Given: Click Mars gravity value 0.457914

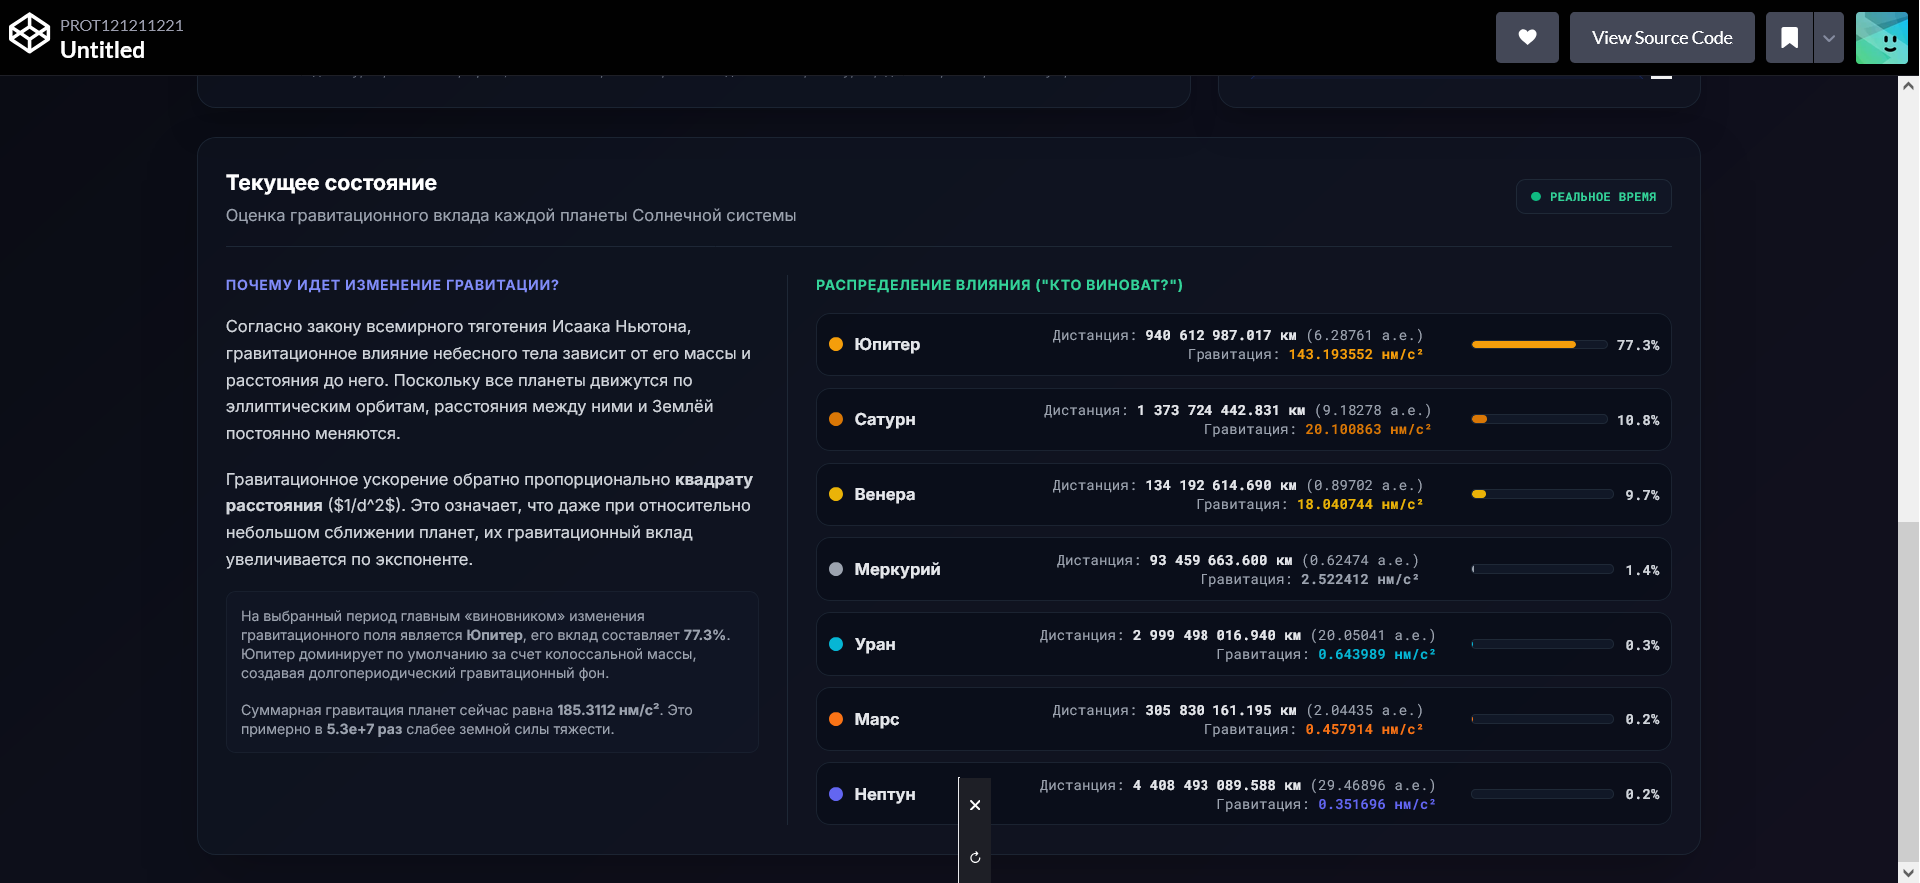Looking at the screenshot, I should coord(1364,730).
